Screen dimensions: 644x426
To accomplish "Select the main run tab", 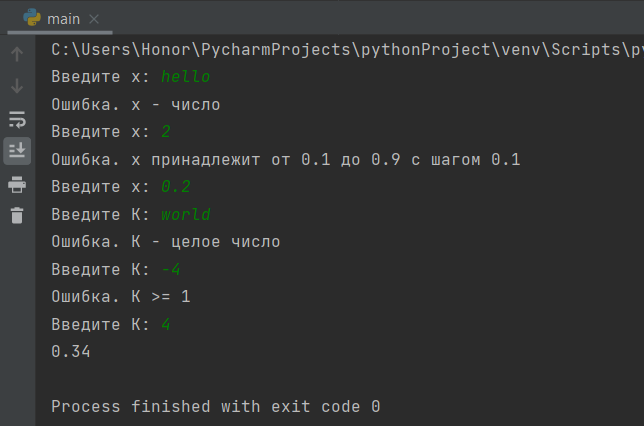I will coord(60,19).
